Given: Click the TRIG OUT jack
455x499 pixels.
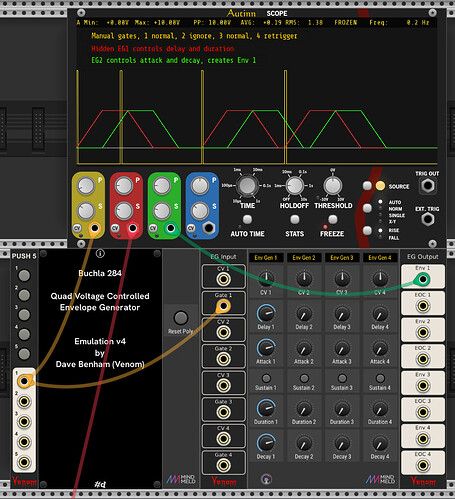Looking at the screenshot, I should pos(428,186).
